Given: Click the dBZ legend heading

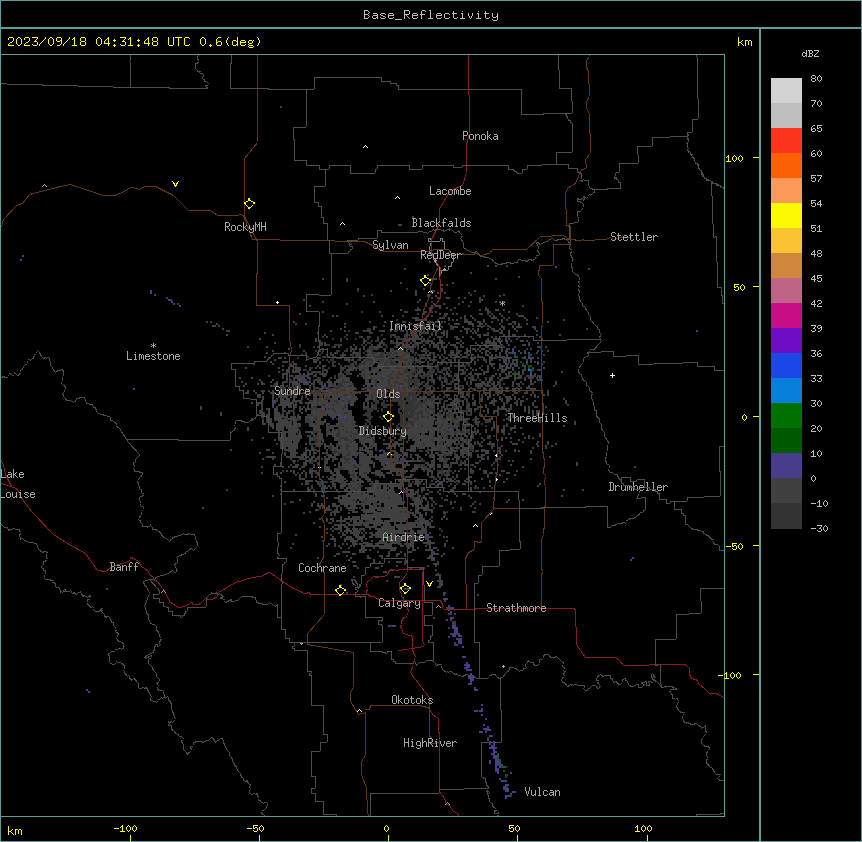Looking at the screenshot, I should [x=810, y=54].
